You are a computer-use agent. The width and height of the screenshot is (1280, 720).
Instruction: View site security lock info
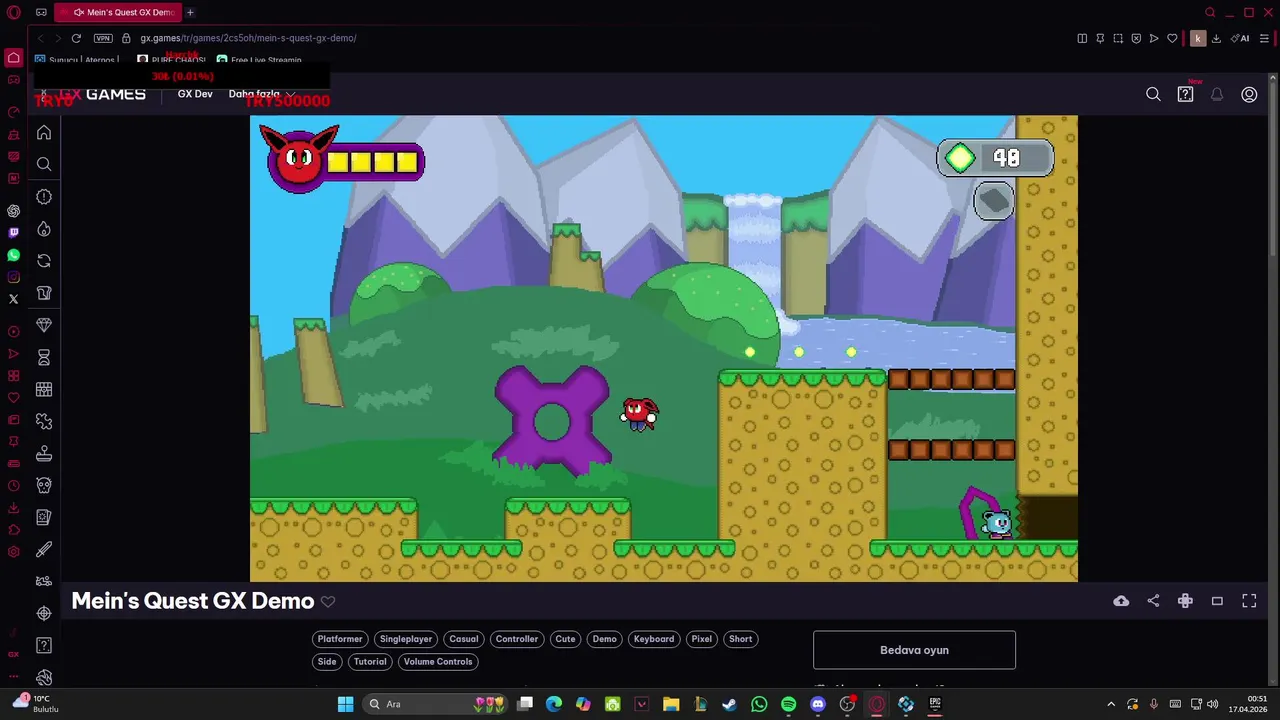(126, 38)
